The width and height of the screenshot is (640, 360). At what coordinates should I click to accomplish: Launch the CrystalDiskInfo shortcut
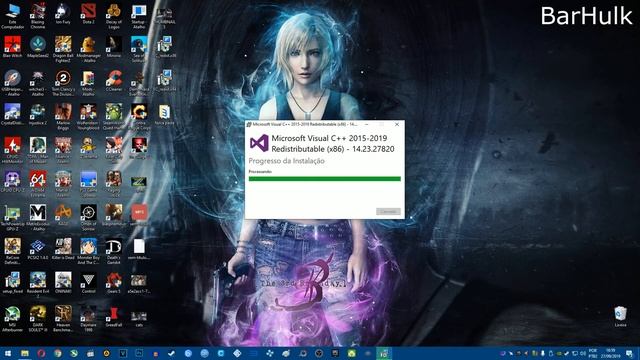(12, 114)
